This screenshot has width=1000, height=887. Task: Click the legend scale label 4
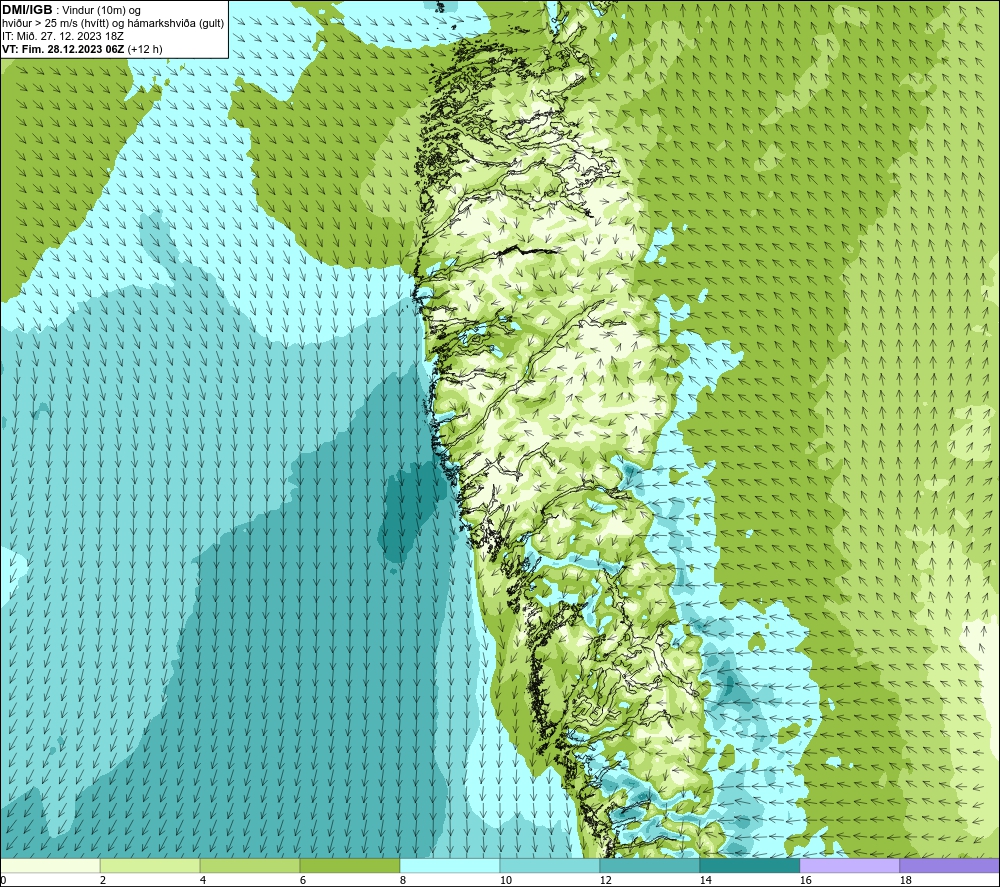(x=203, y=881)
